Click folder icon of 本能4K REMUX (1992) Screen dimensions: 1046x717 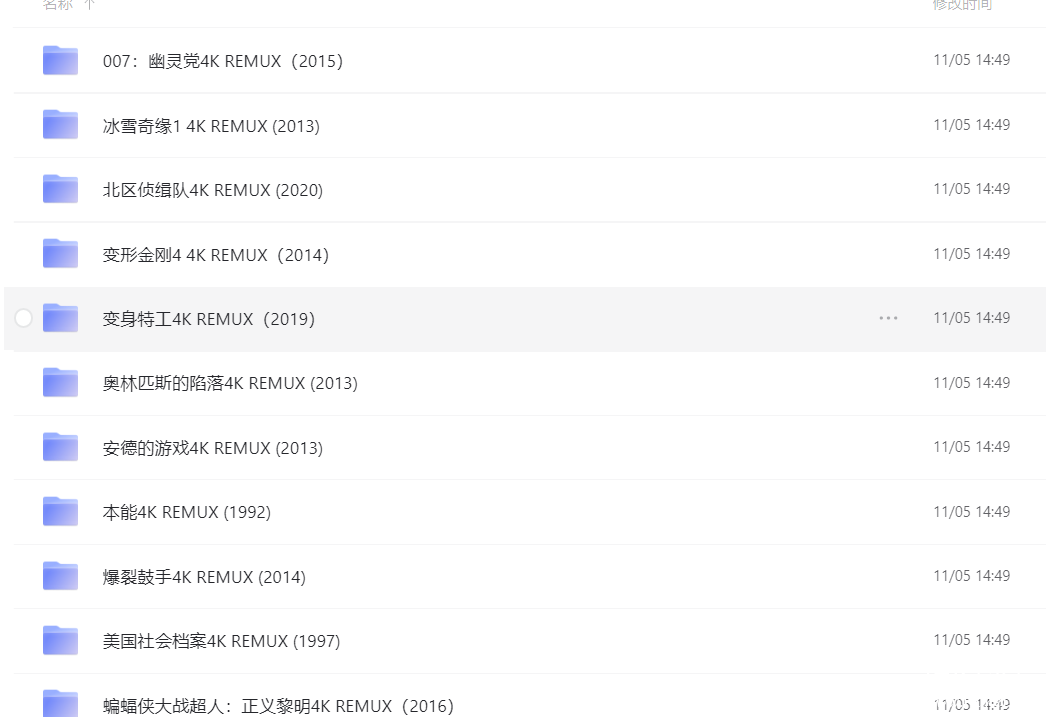60,511
